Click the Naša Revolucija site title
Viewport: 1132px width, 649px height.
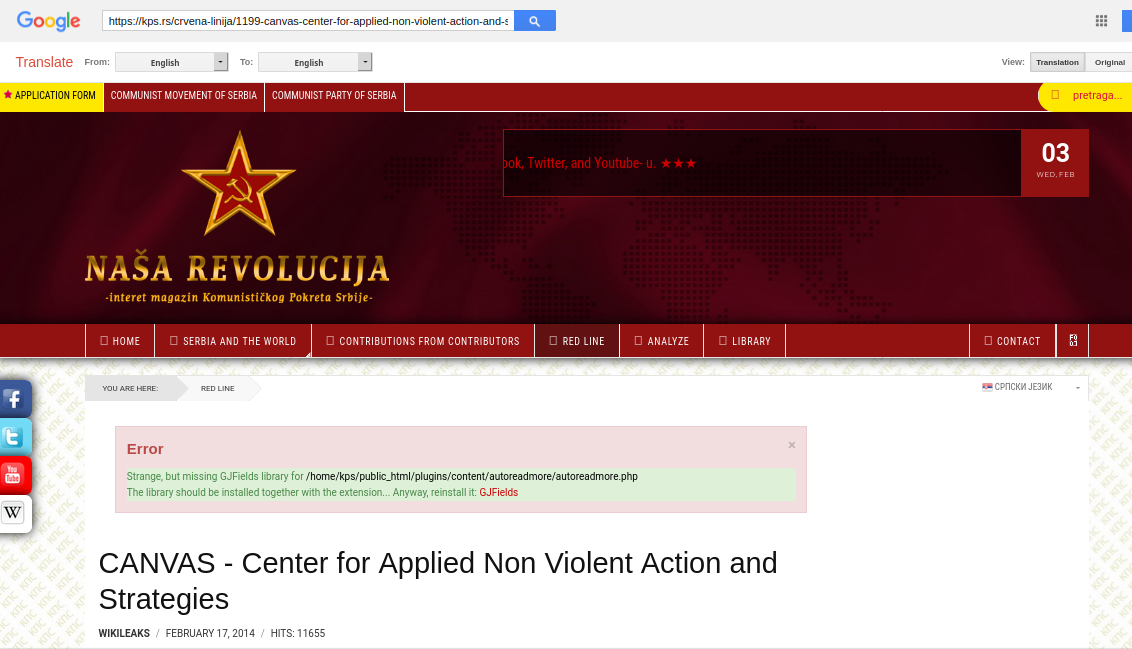(238, 269)
